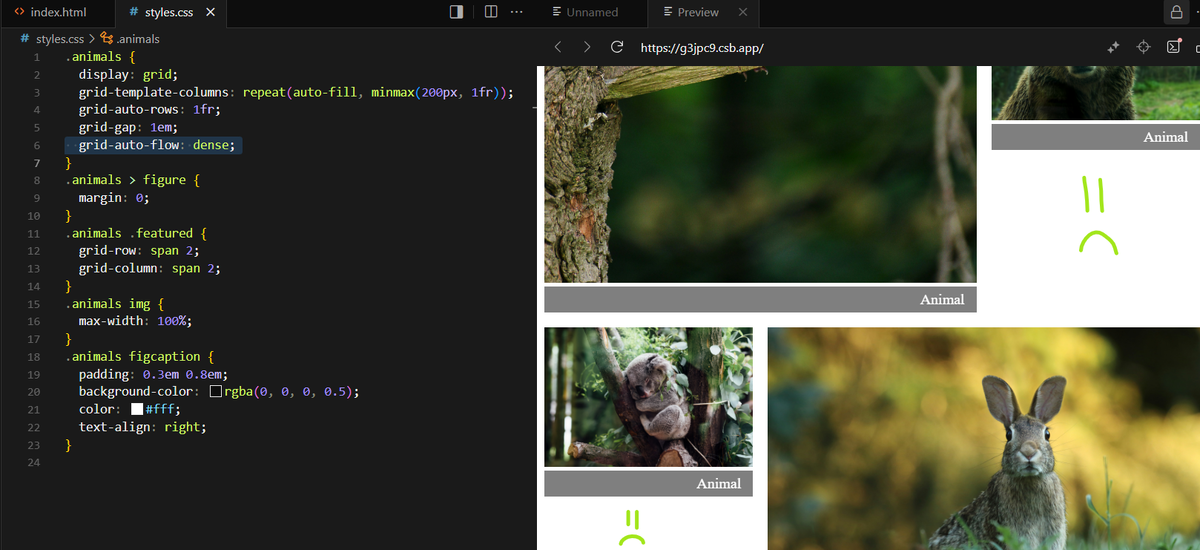Click the '.animals figcaption {' selector line
This screenshot has width=1200, height=550.
140,356
